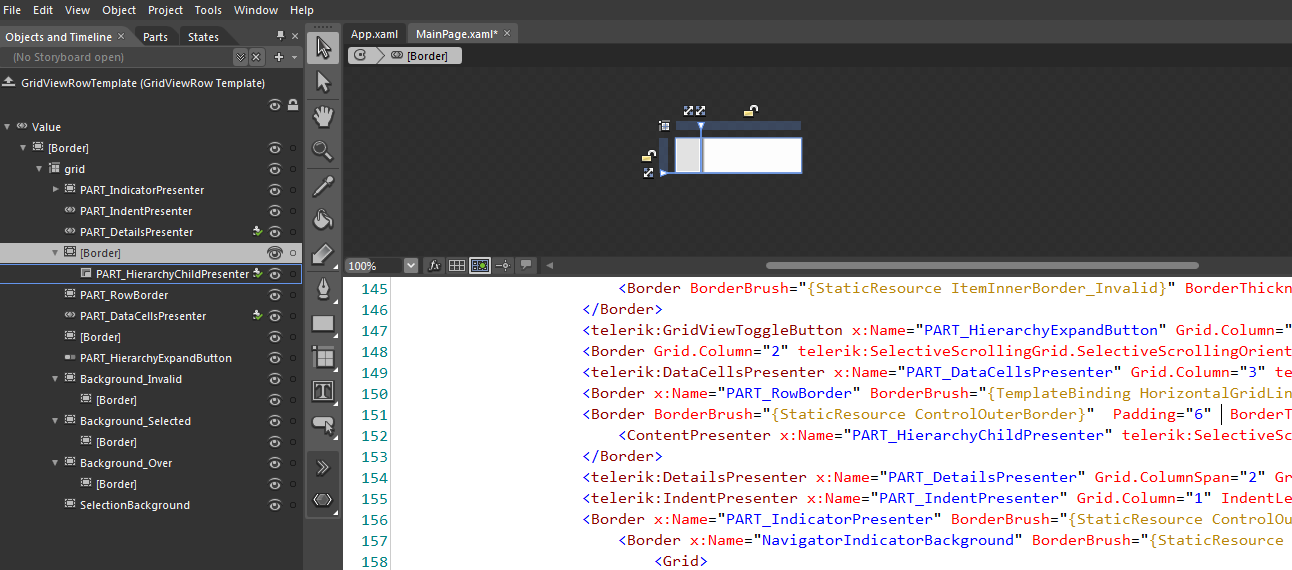Screen dimensions: 1292x570
Task: Close the open storyboard X button
Action: coord(256,57)
